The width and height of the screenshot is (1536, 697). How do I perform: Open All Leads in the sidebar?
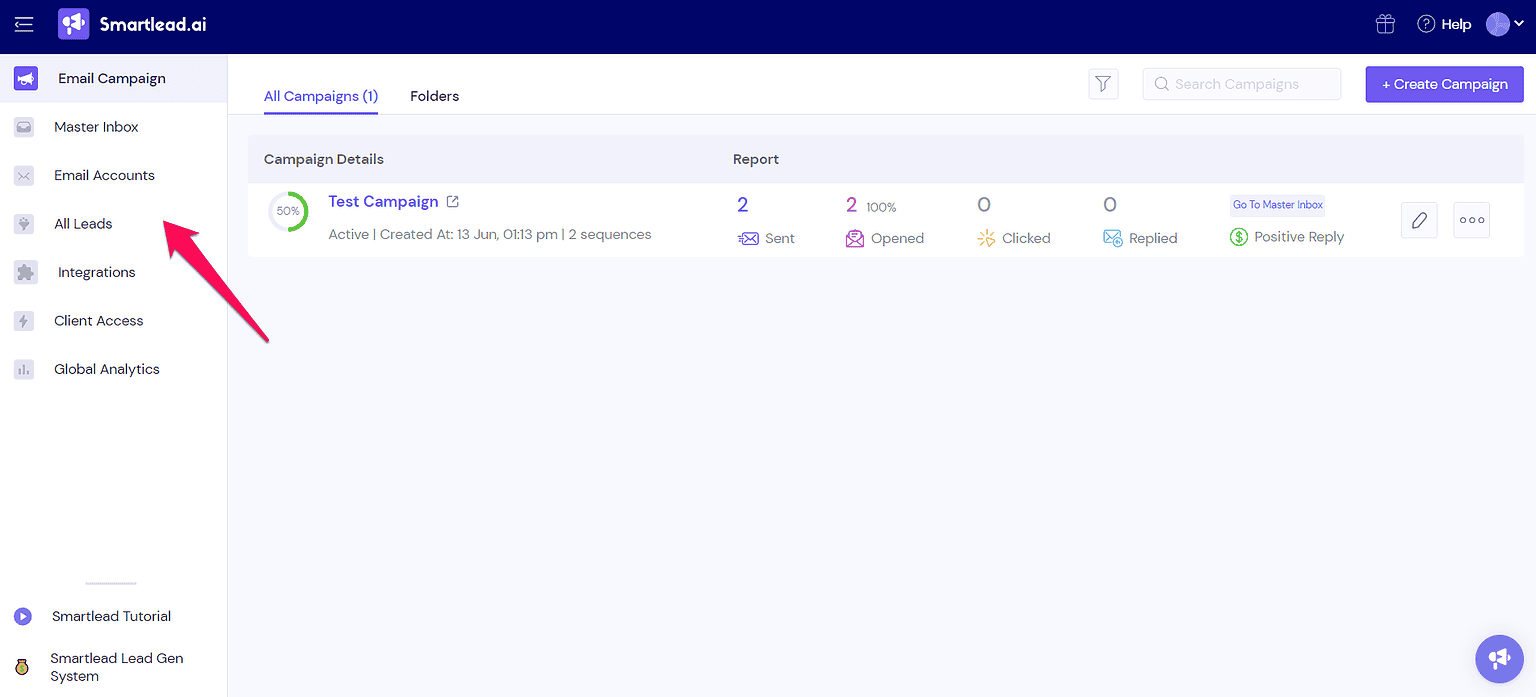click(x=82, y=223)
